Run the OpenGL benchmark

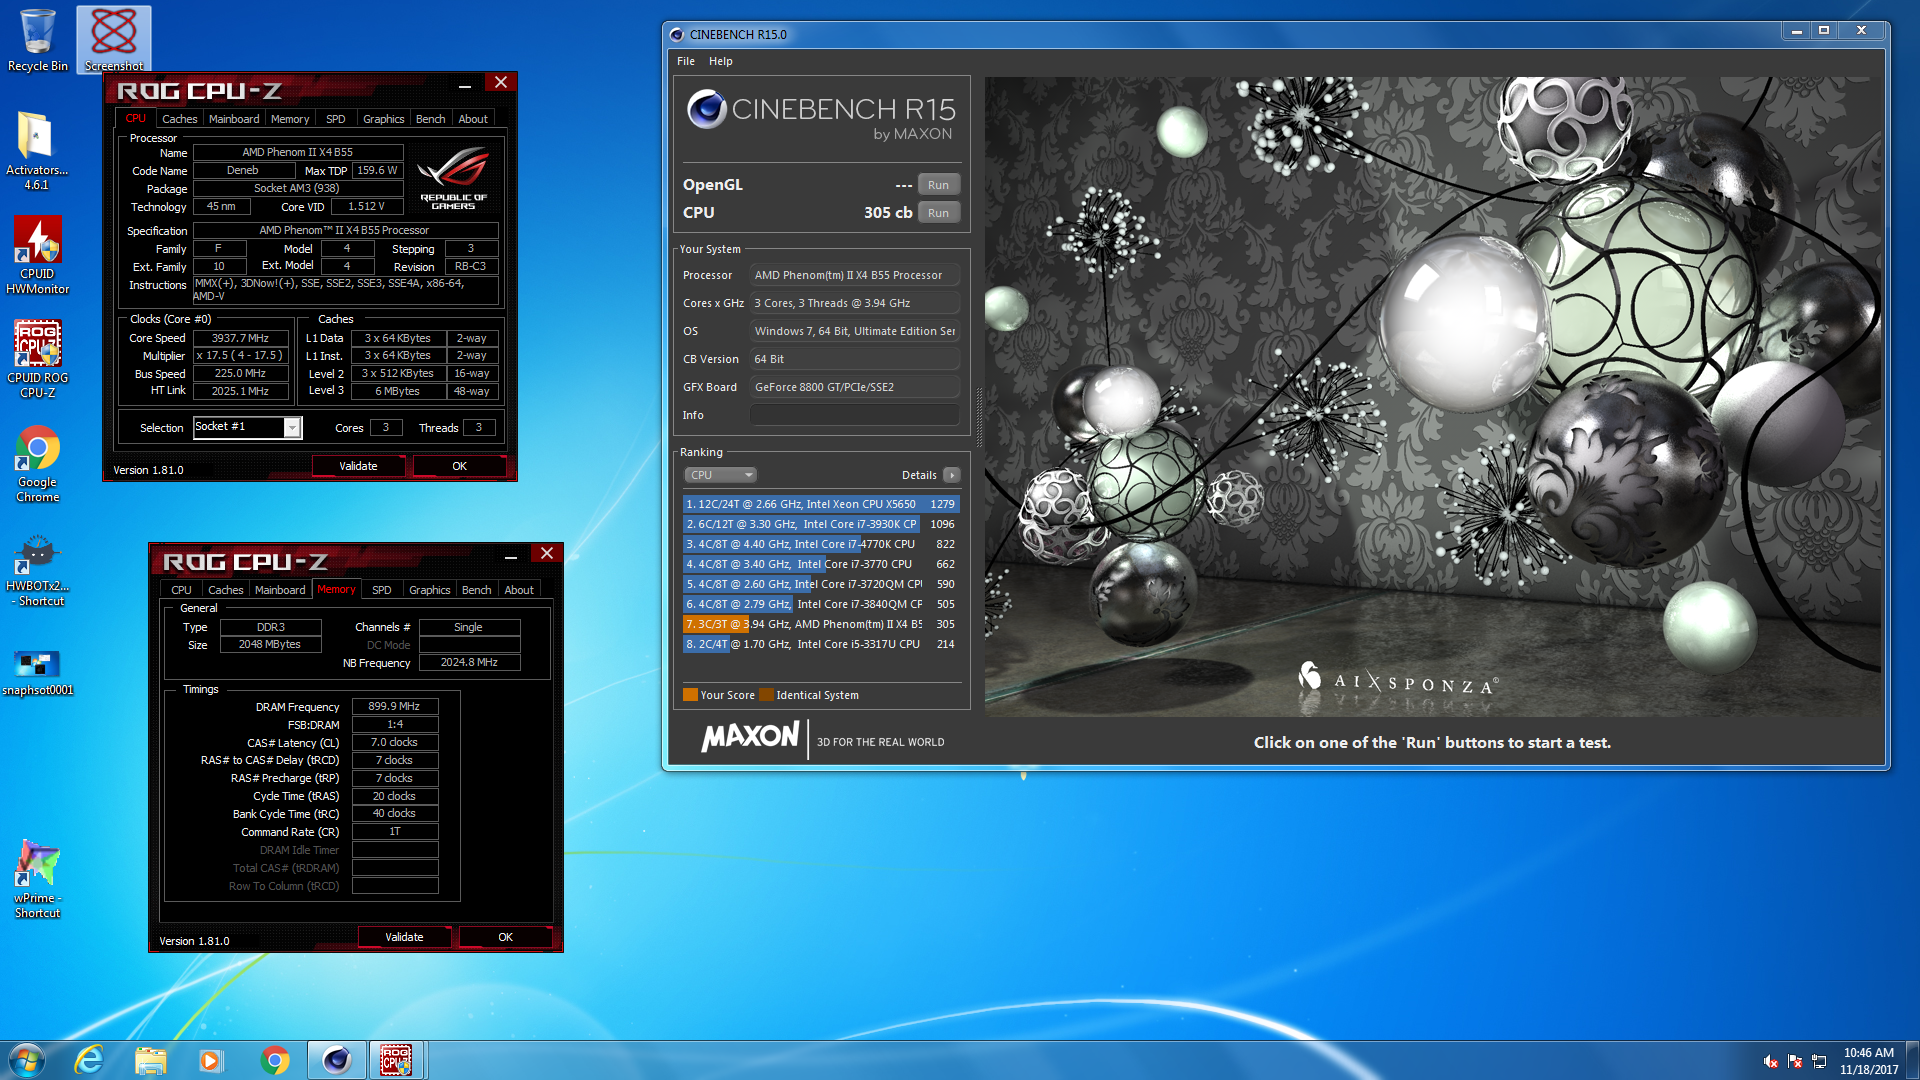[x=938, y=185]
